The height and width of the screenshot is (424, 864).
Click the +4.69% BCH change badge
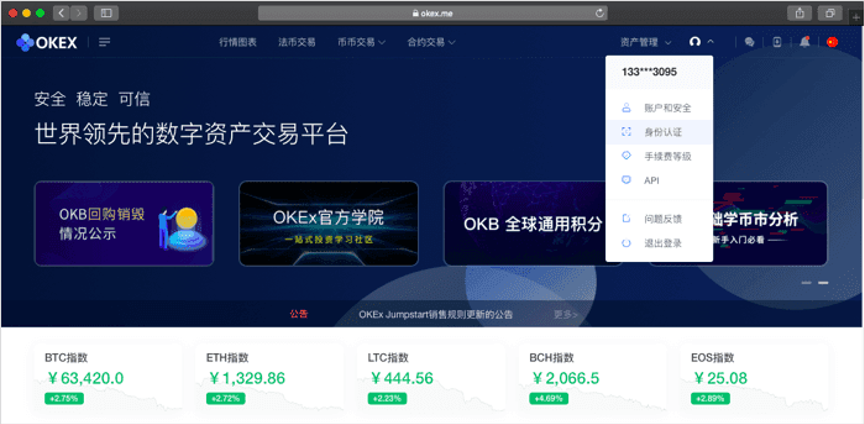coord(549,398)
